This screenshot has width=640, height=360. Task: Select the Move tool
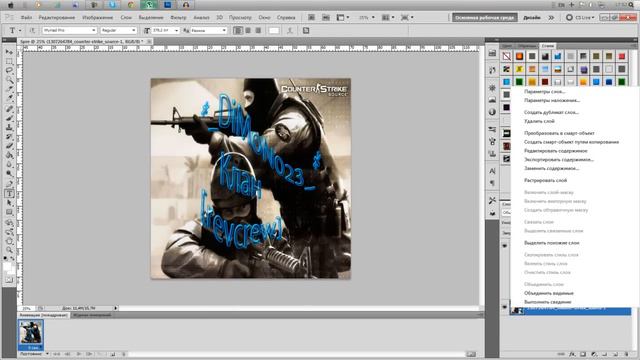point(9,52)
